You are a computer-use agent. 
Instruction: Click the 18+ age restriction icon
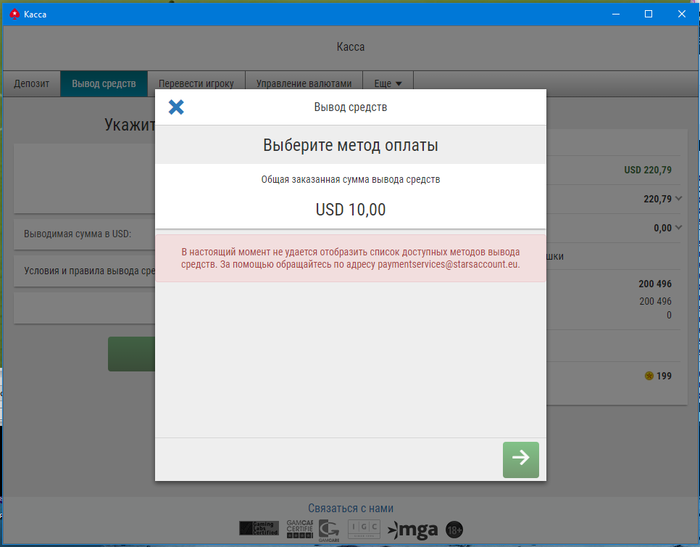(x=454, y=530)
